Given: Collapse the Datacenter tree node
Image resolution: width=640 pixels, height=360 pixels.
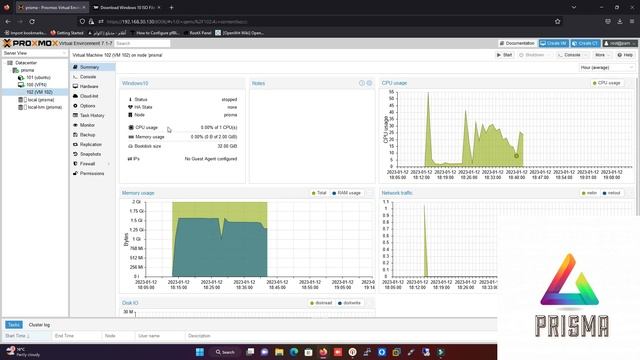Looking at the screenshot, I should tap(4, 63).
